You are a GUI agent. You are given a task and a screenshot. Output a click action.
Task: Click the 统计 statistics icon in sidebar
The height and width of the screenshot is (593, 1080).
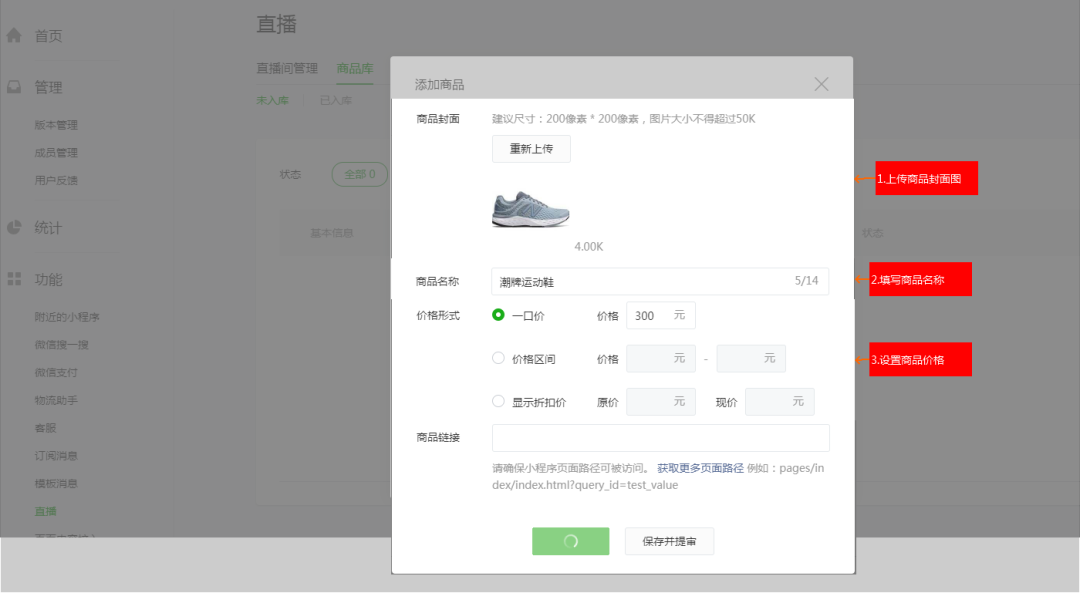[12, 227]
